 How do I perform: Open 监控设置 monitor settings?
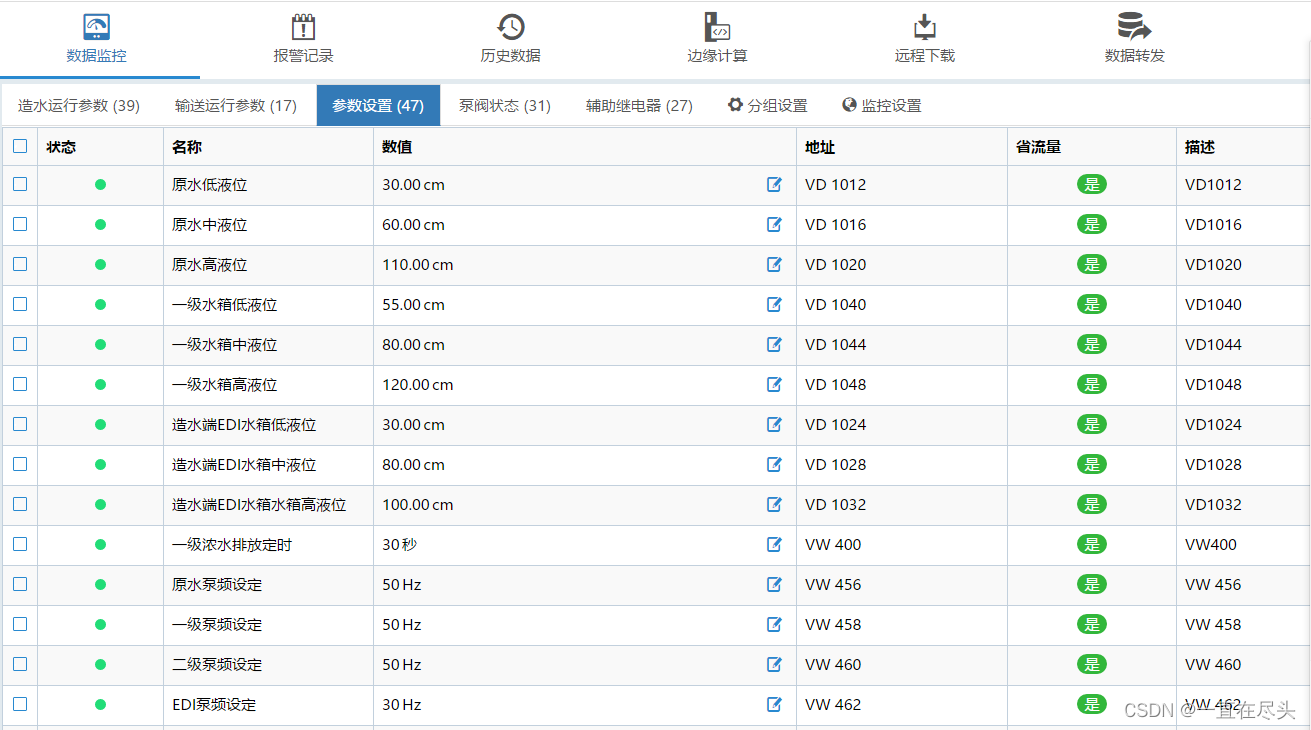pyautogui.click(x=882, y=105)
